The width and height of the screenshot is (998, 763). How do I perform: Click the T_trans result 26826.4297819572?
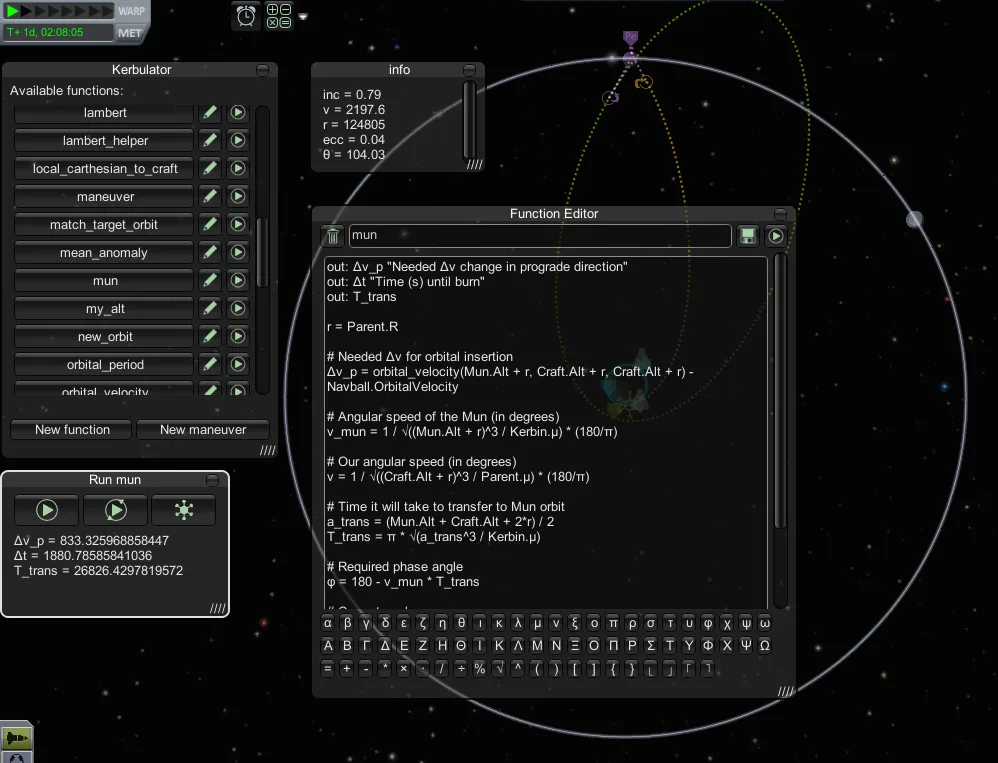128,571
